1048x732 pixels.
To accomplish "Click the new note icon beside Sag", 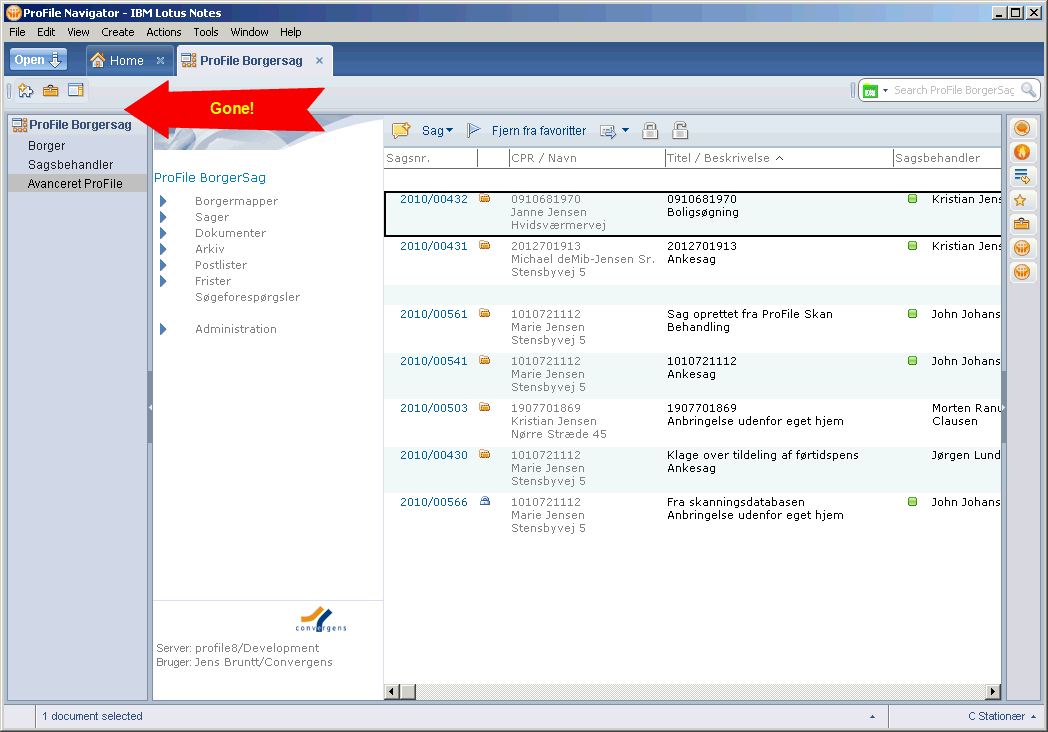I will click(401, 131).
